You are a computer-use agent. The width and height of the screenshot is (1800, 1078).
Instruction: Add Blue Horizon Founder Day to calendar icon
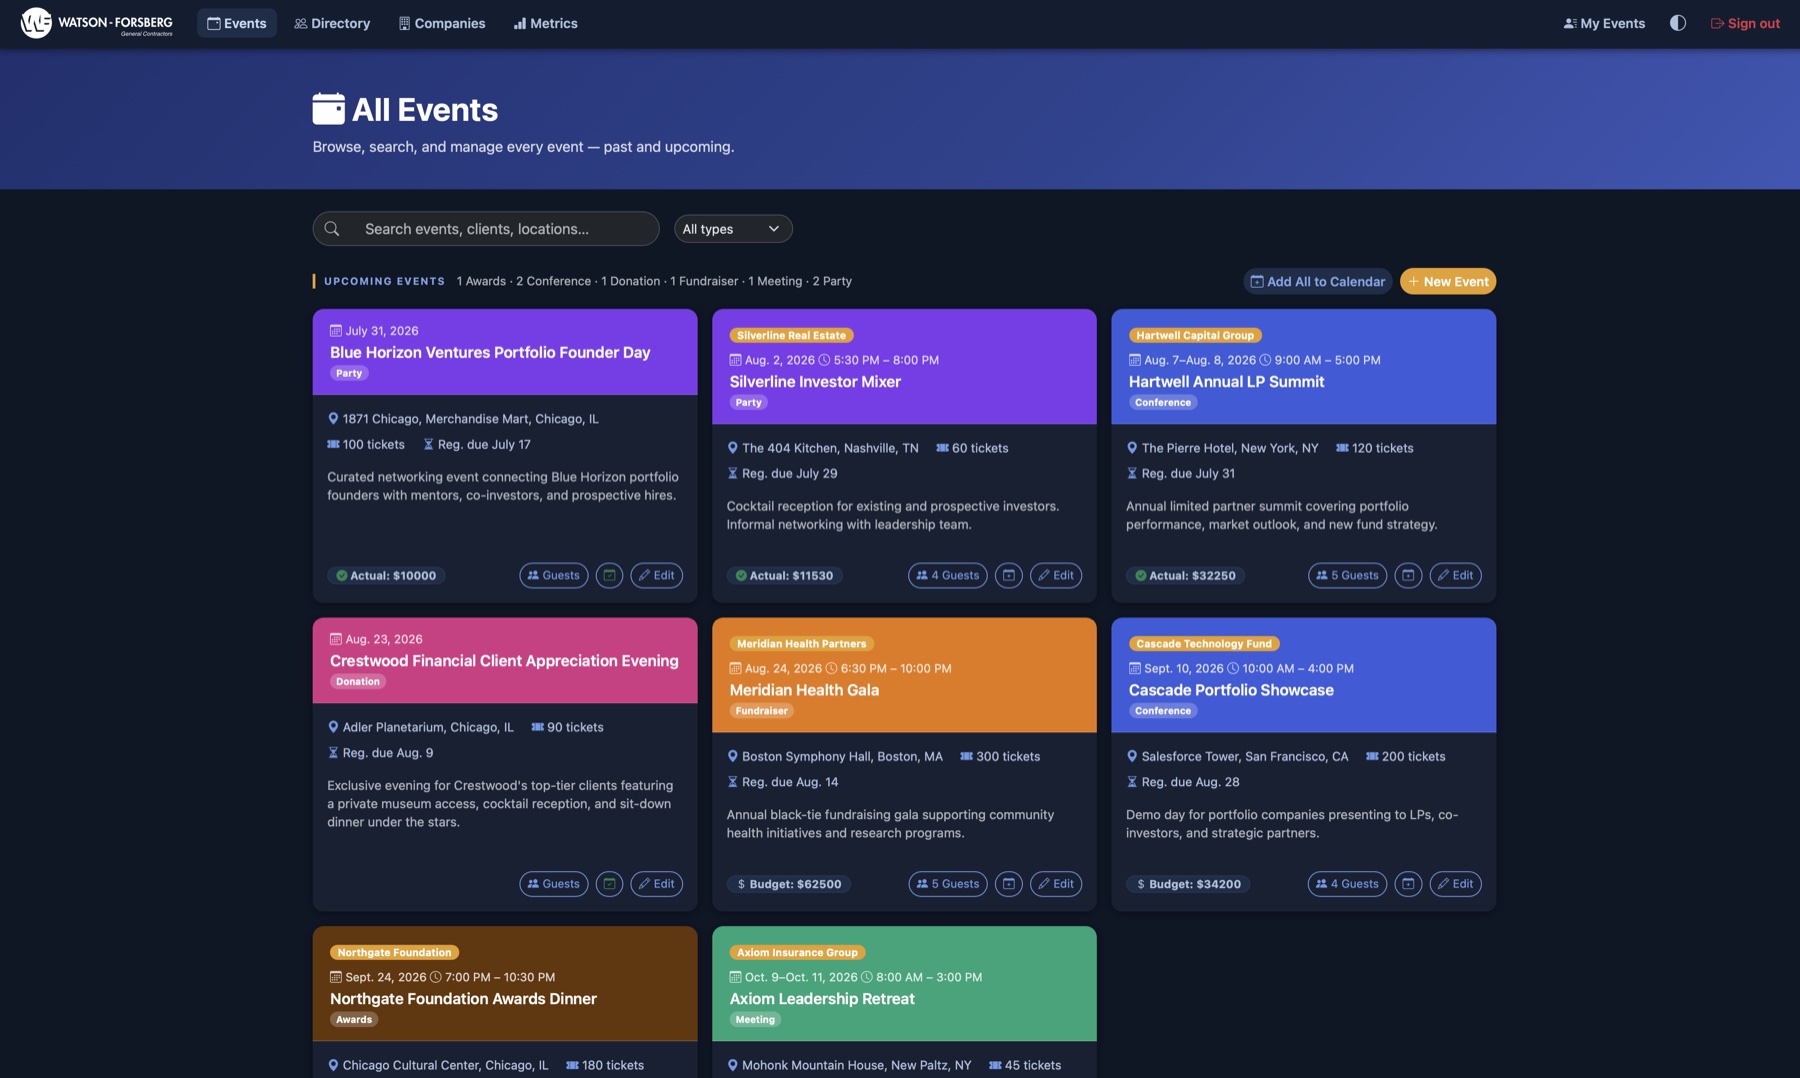(x=609, y=576)
